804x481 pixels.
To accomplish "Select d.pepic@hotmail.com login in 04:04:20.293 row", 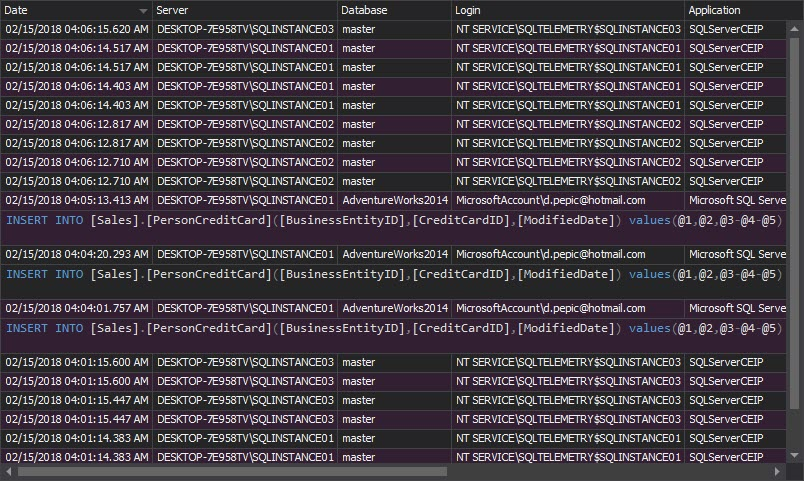I will coord(568,254).
